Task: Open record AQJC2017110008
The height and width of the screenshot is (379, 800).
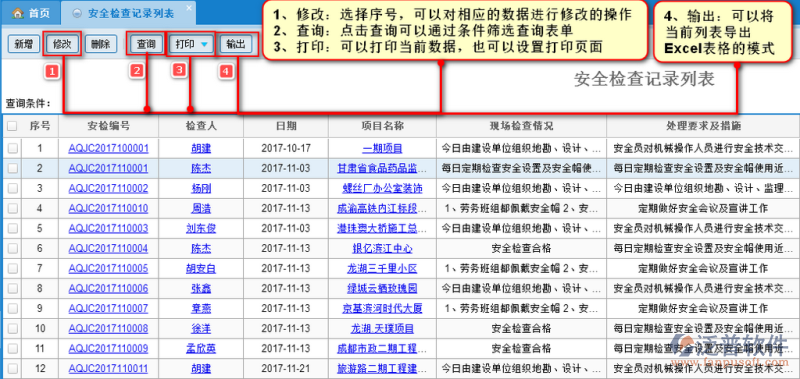Action: pos(108,329)
